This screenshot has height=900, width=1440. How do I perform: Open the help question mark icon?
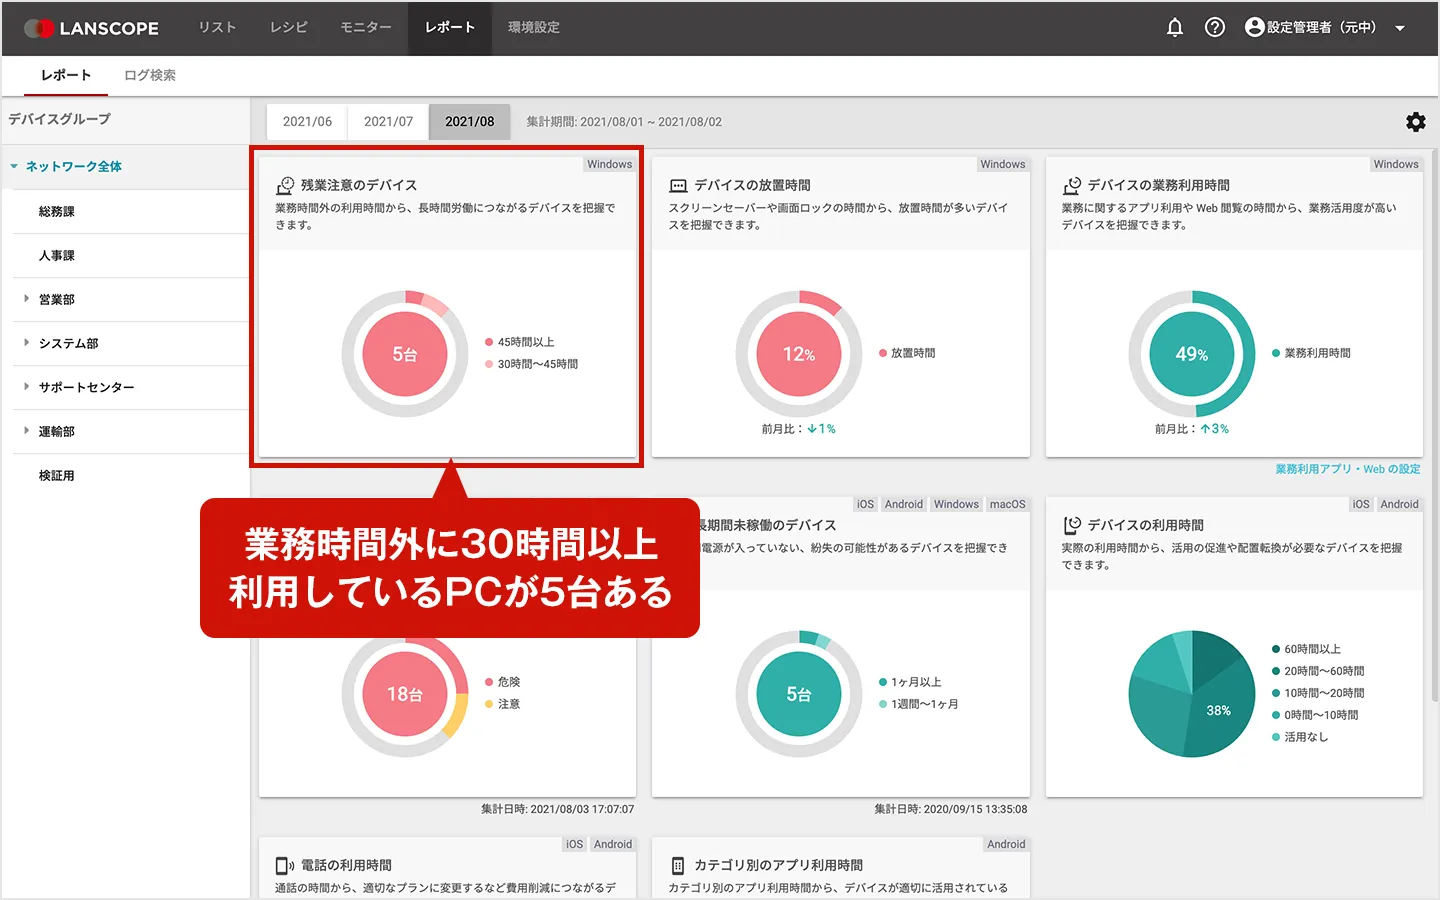(1215, 28)
